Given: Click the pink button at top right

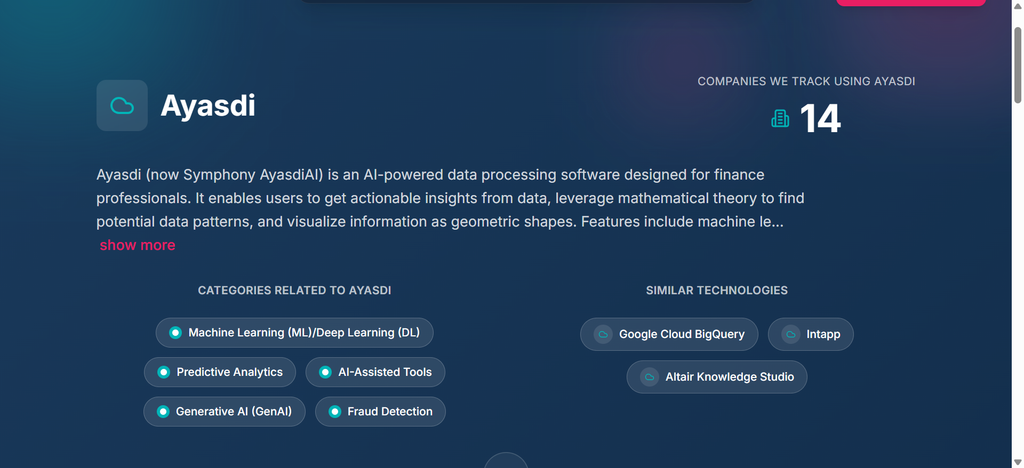Looking at the screenshot, I should point(911,3).
